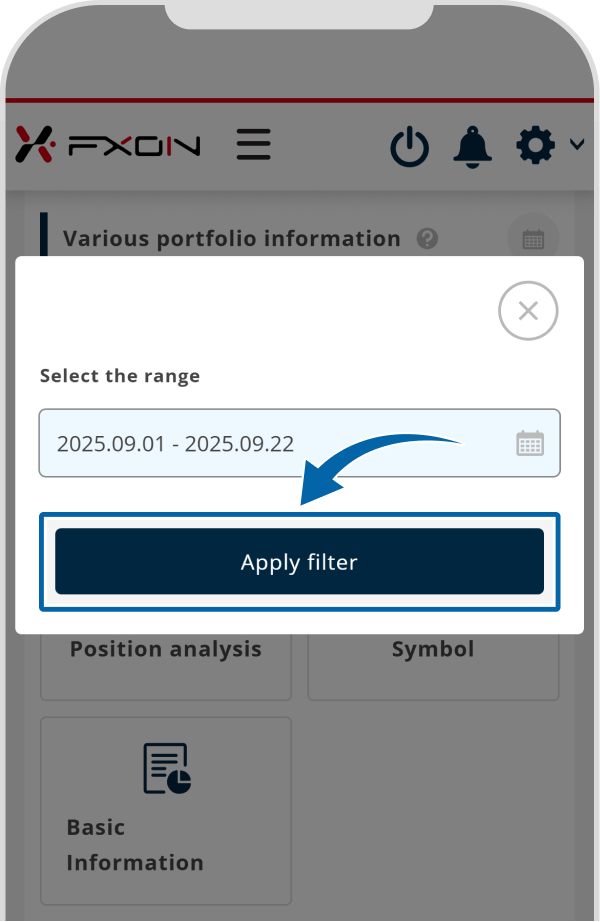Close the range selection dialog
The width and height of the screenshot is (600, 922).
click(528, 311)
